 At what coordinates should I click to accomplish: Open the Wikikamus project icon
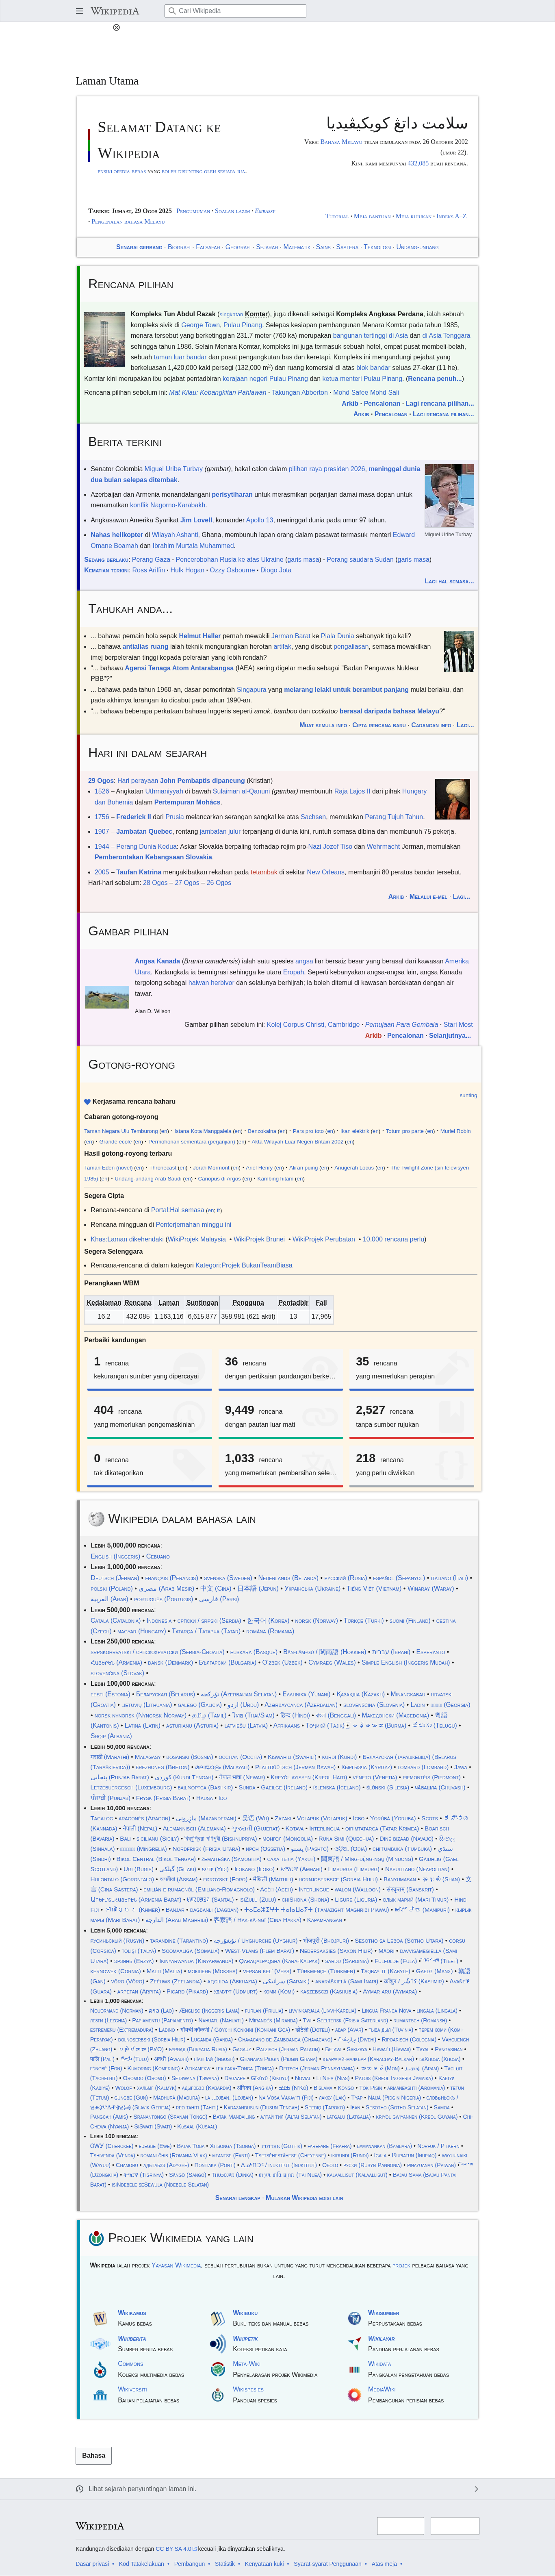(x=100, y=2318)
